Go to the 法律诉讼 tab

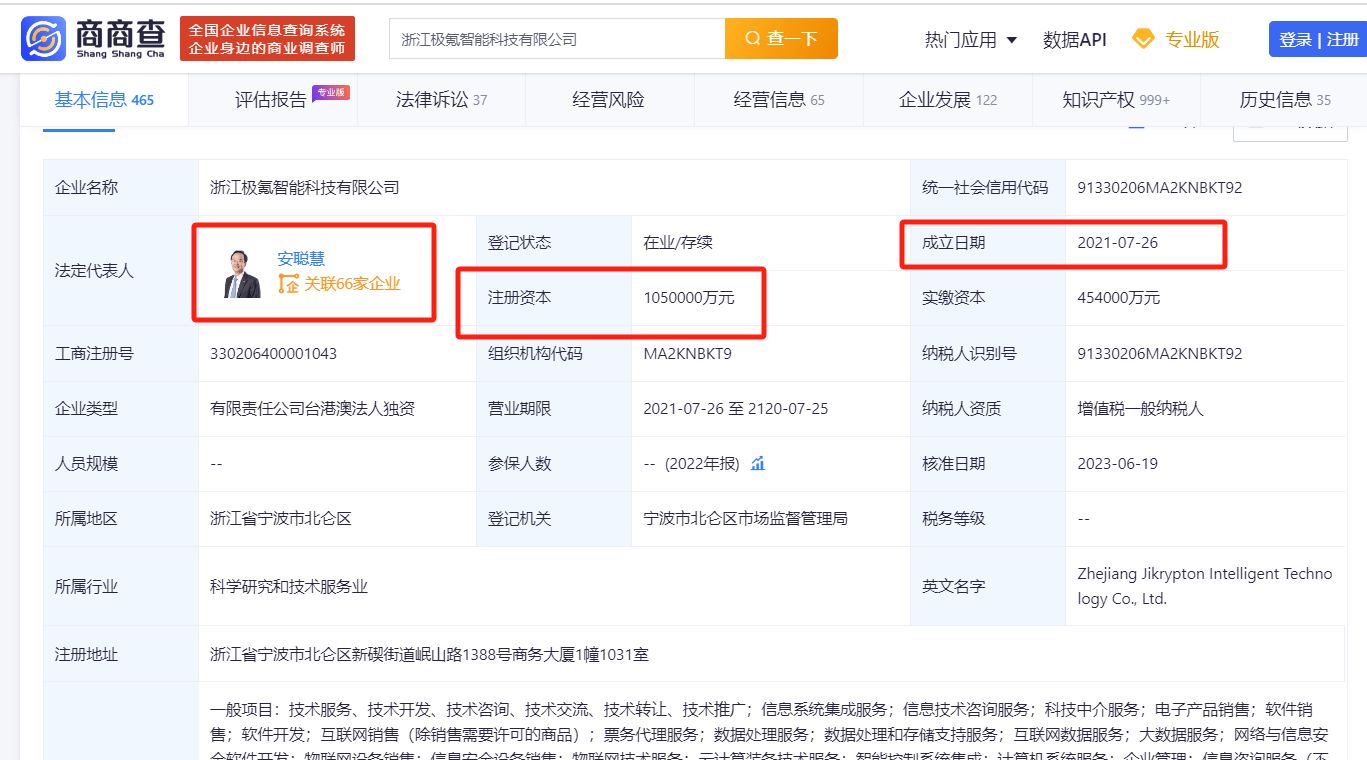click(441, 99)
